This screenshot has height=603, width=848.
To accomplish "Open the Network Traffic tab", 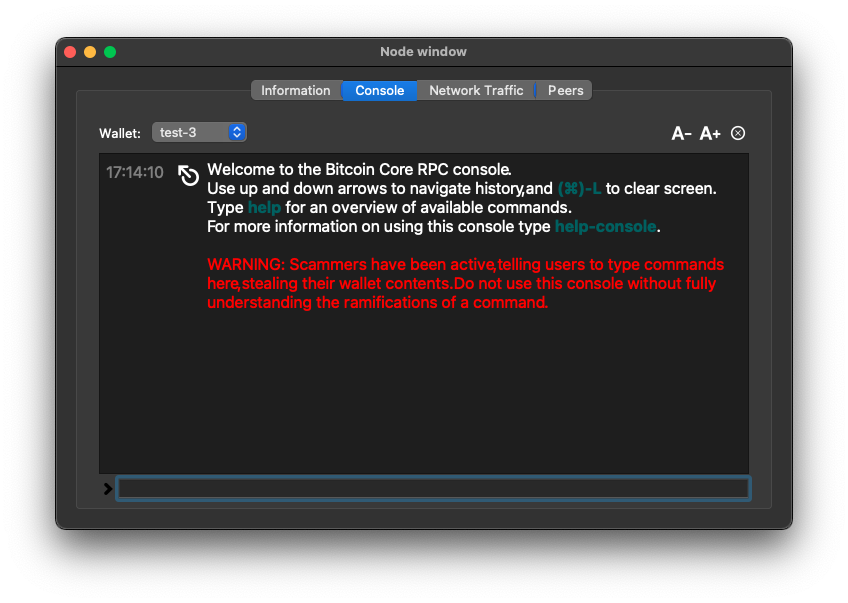I will [x=476, y=90].
